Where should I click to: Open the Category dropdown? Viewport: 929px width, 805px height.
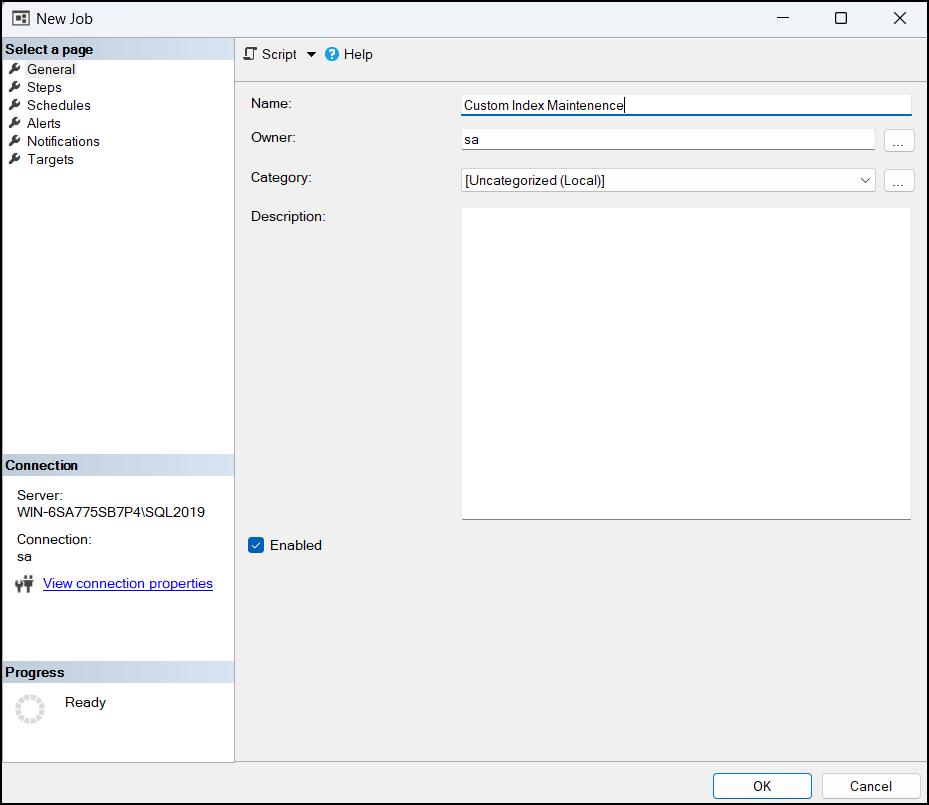(x=866, y=180)
